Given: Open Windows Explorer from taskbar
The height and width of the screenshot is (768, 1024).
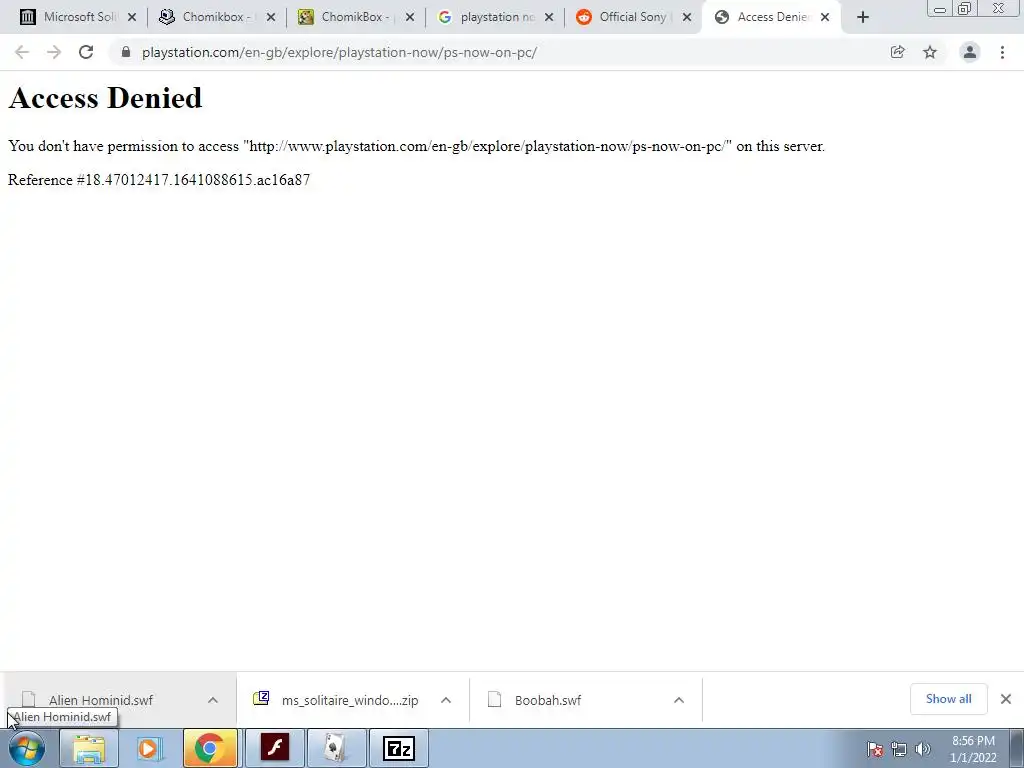Looking at the screenshot, I should click(89, 748).
